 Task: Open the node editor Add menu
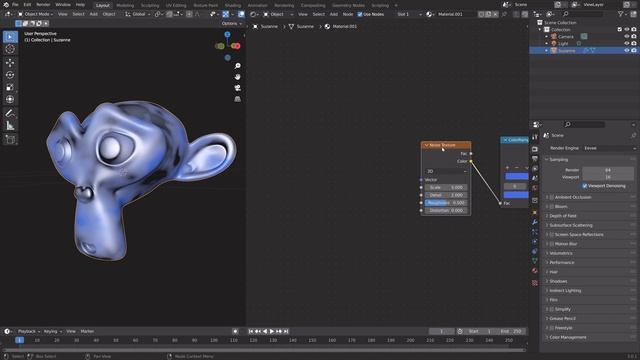[x=333, y=14]
